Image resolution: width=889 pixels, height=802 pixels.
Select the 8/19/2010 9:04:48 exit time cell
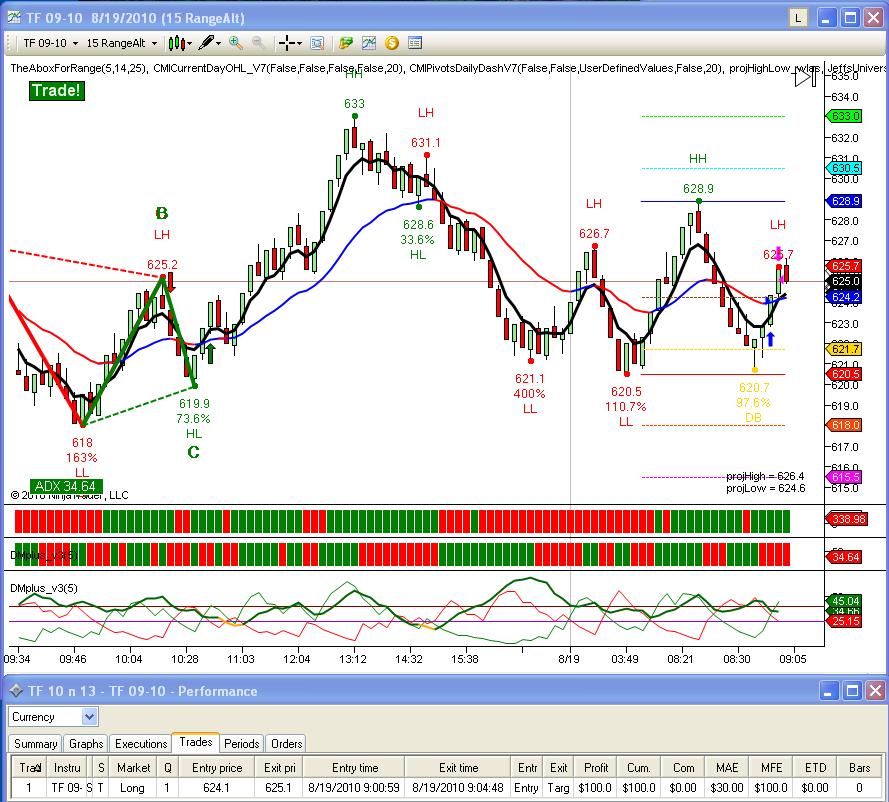[458, 788]
